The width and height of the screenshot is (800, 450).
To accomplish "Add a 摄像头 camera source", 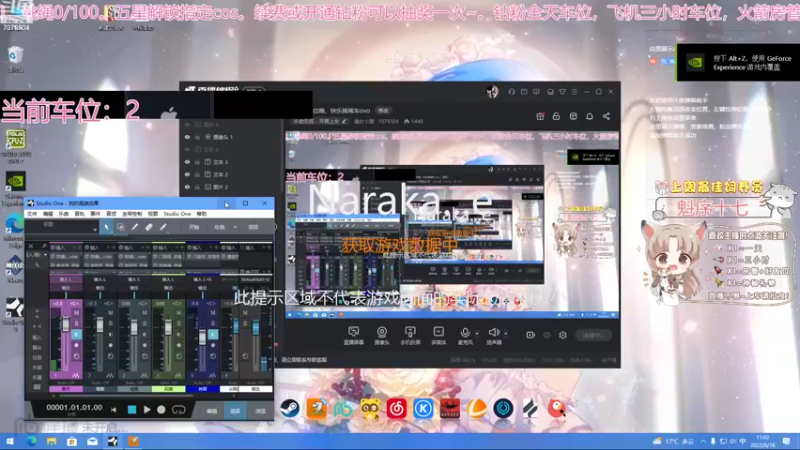I will coord(382,336).
